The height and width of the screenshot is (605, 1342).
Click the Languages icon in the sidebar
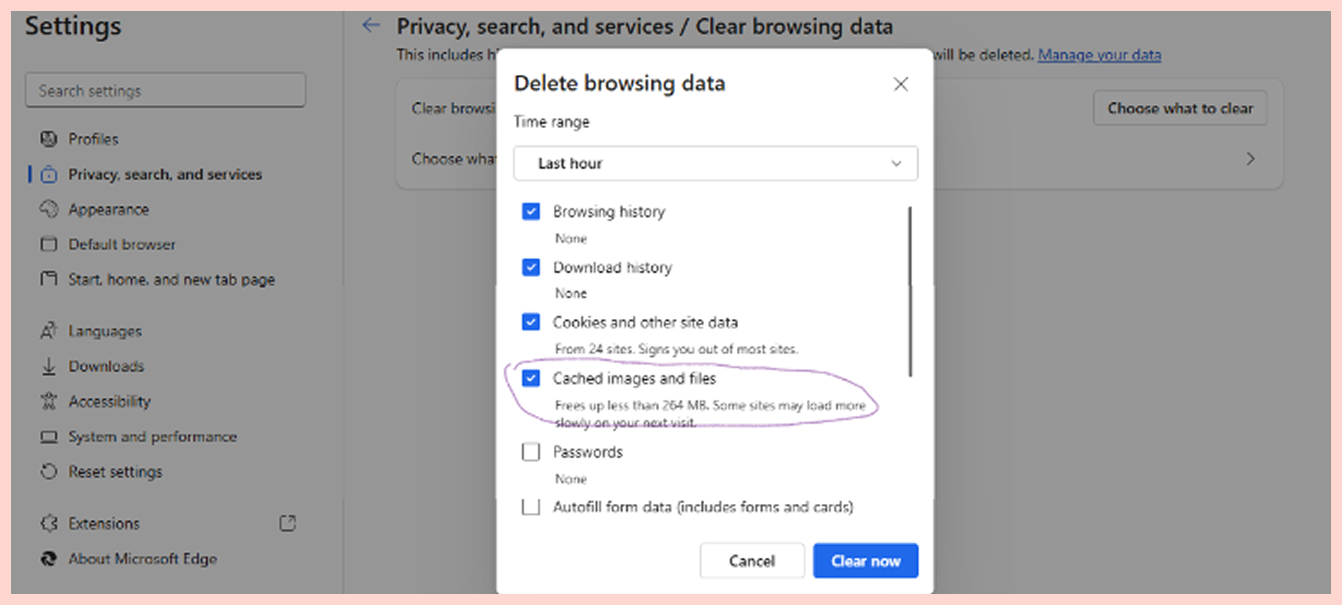click(x=48, y=331)
